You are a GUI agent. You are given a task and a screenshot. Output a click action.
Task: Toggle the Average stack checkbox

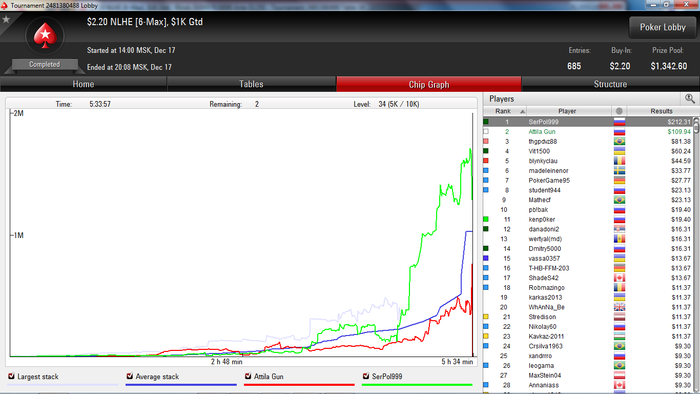130,376
